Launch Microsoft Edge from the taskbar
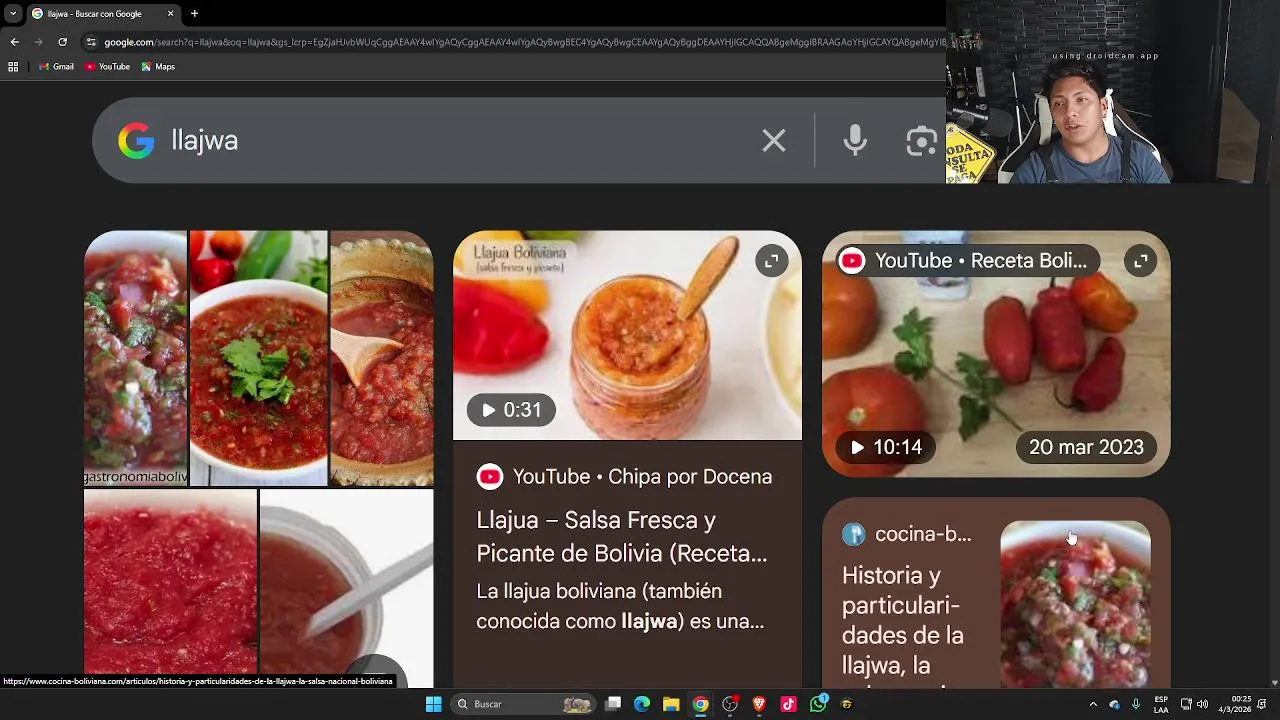Image resolution: width=1280 pixels, height=720 pixels. point(642,704)
